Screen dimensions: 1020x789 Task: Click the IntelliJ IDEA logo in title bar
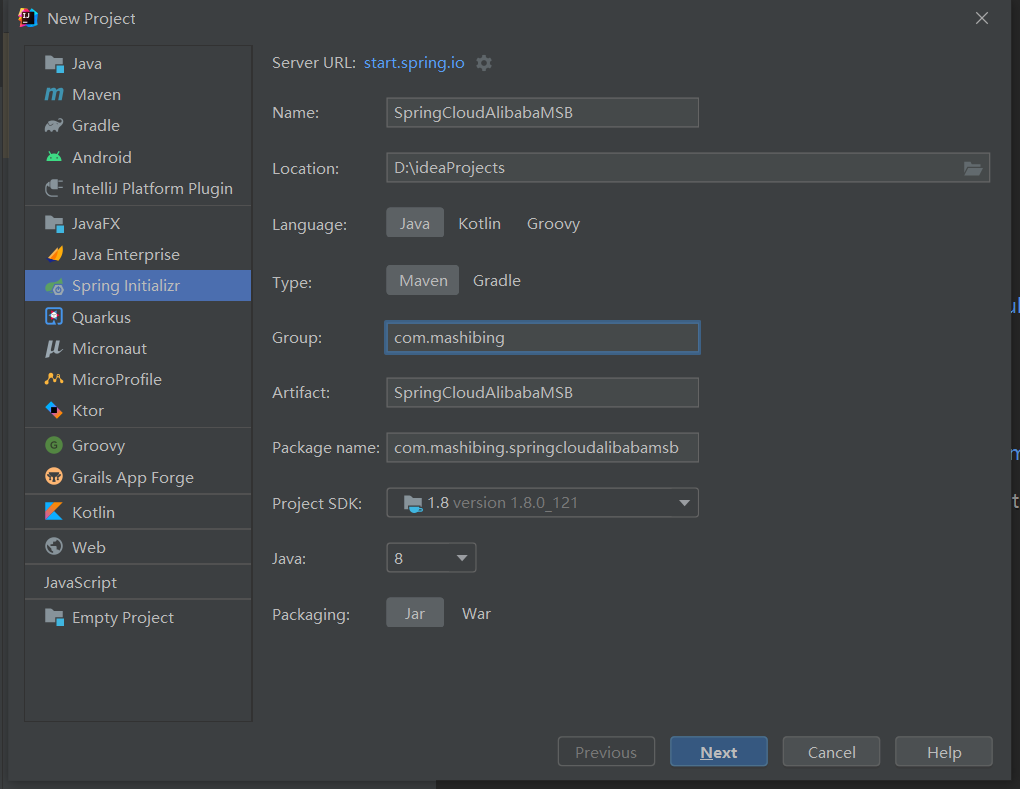pos(28,18)
